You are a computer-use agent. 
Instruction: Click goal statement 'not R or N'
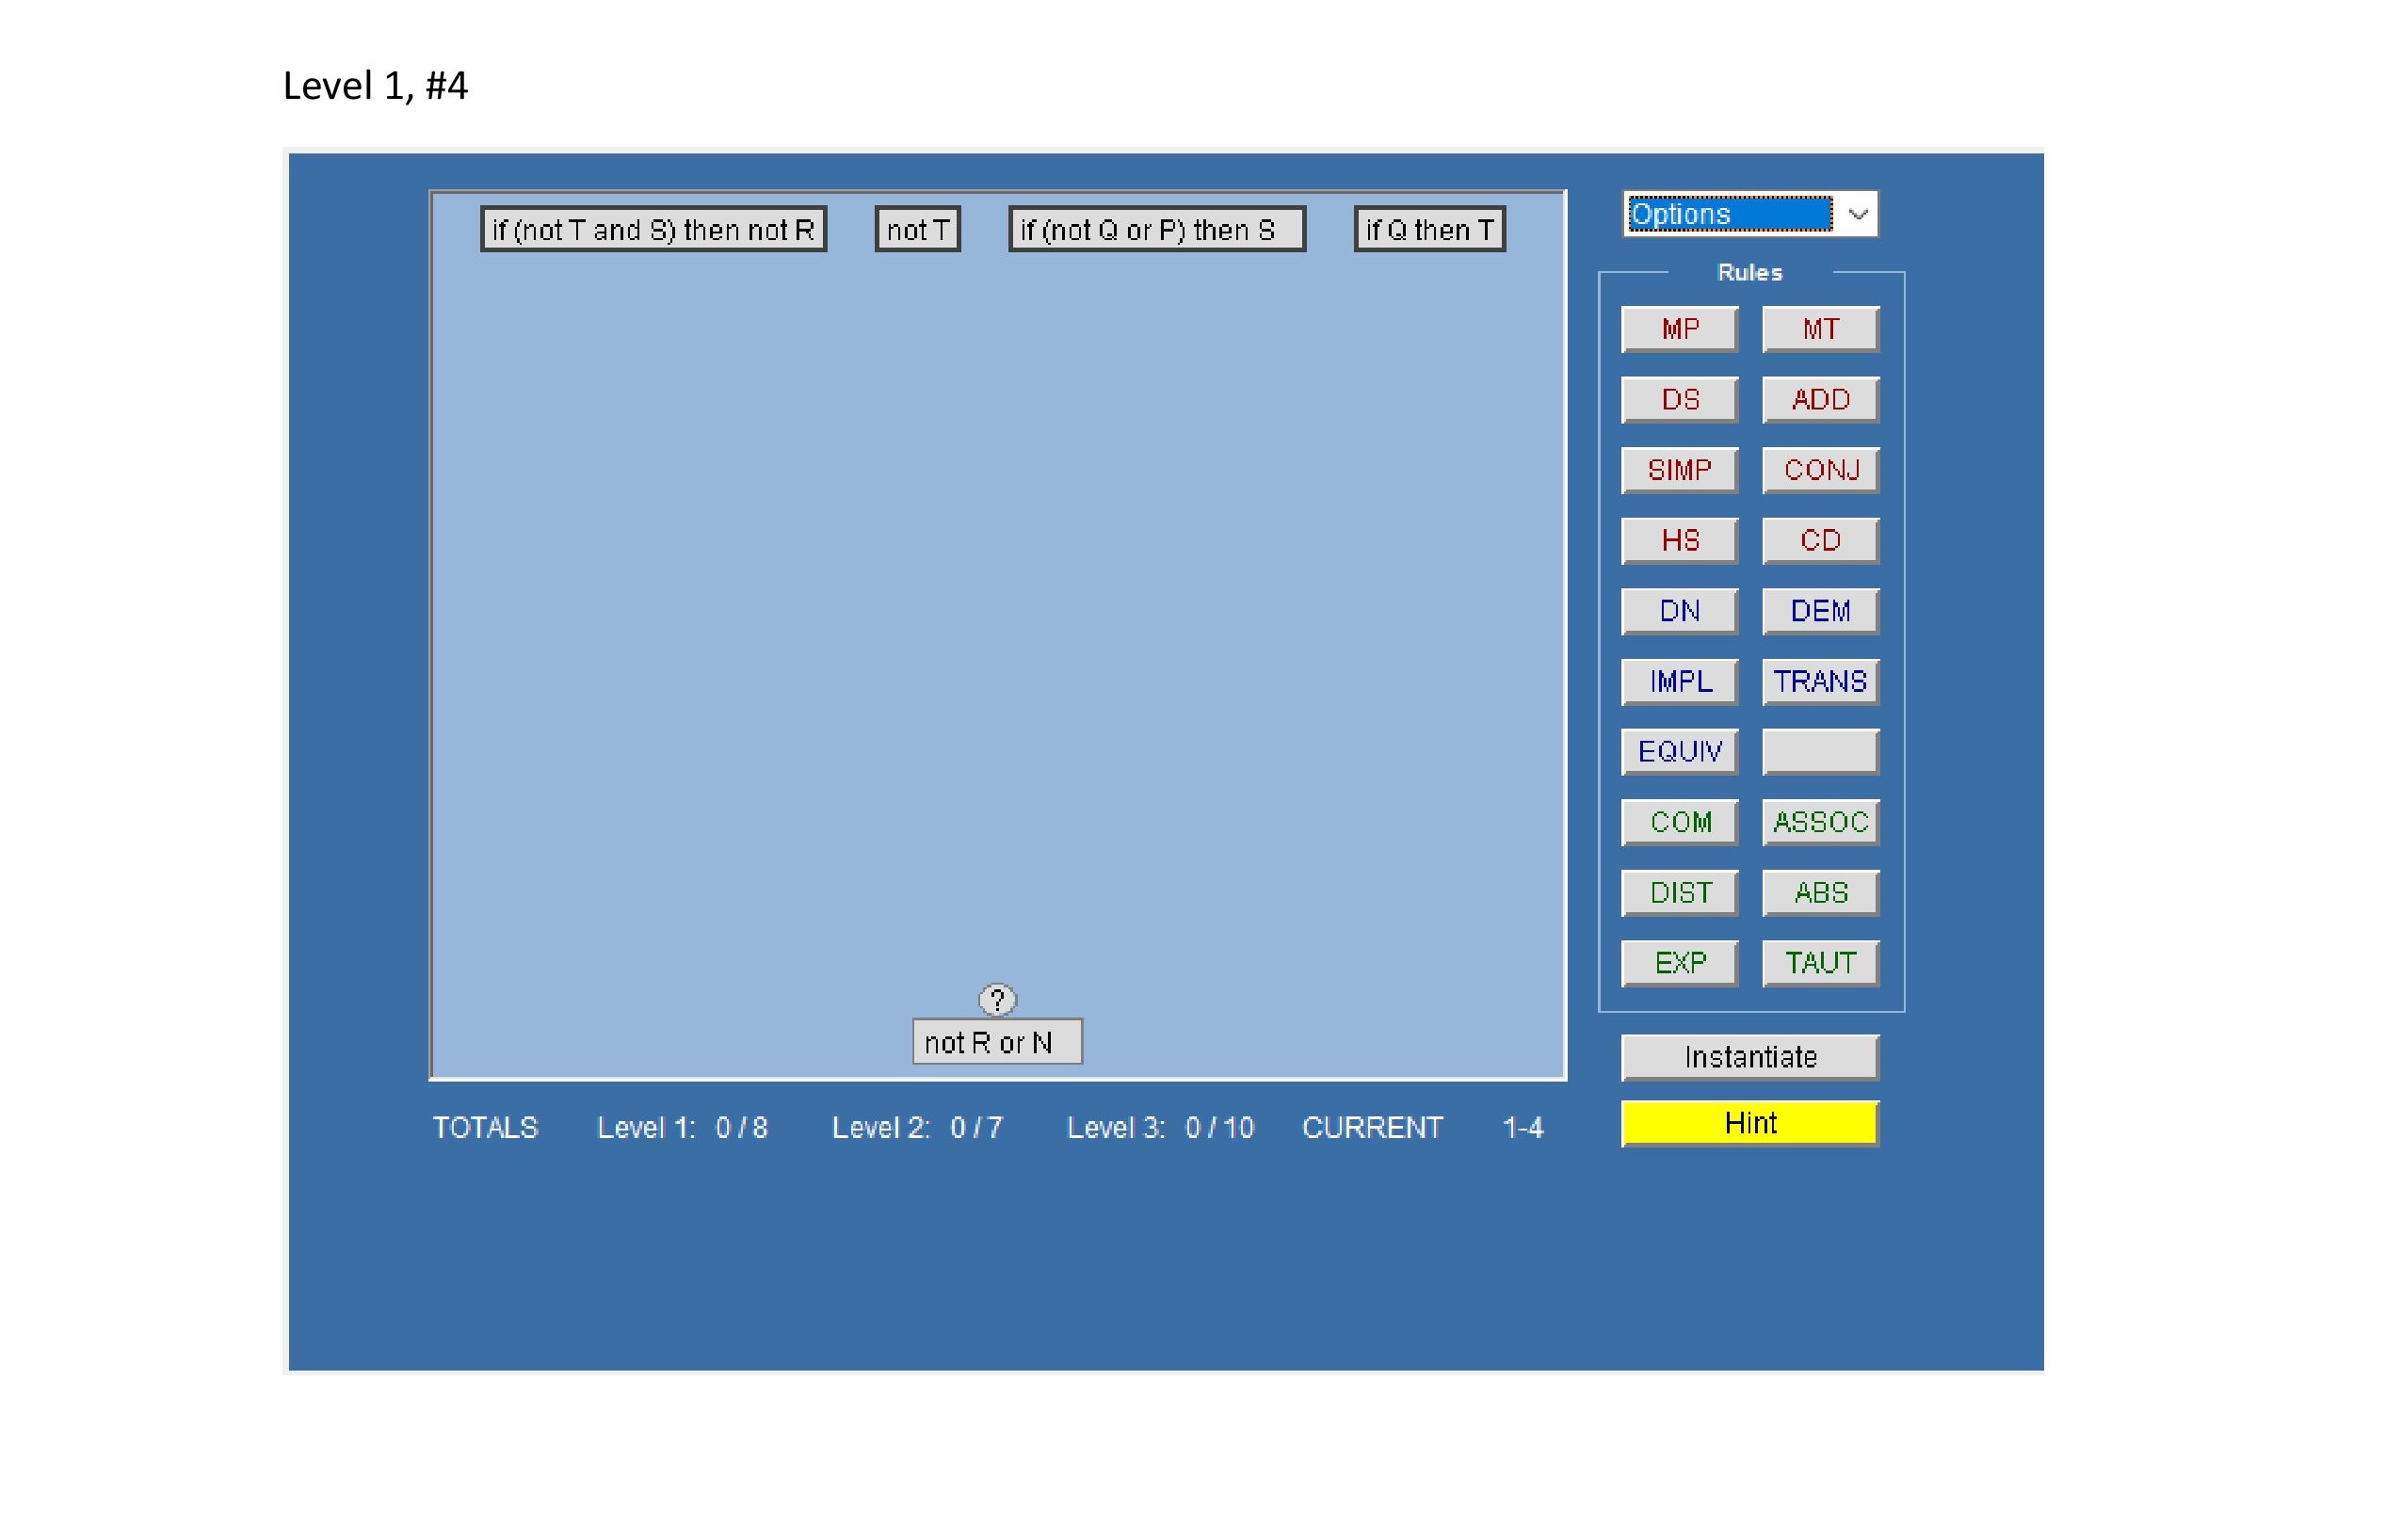pos(996,1042)
